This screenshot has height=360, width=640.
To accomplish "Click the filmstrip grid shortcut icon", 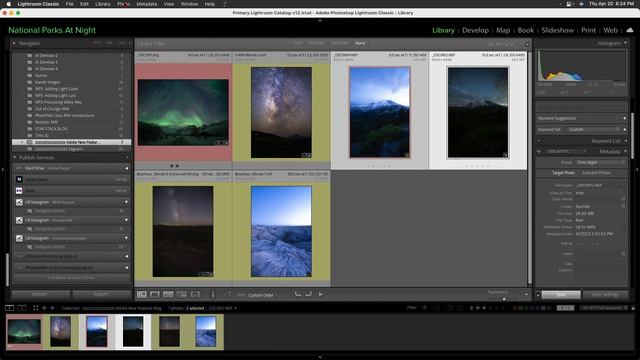I will coord(36,308).
